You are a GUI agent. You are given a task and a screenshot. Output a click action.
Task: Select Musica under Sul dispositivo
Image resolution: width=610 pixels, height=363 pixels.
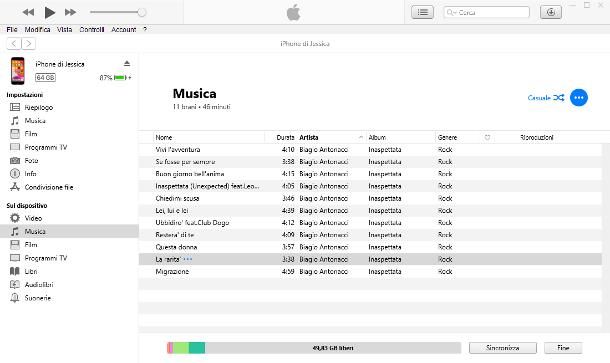(x=69, y=231)
